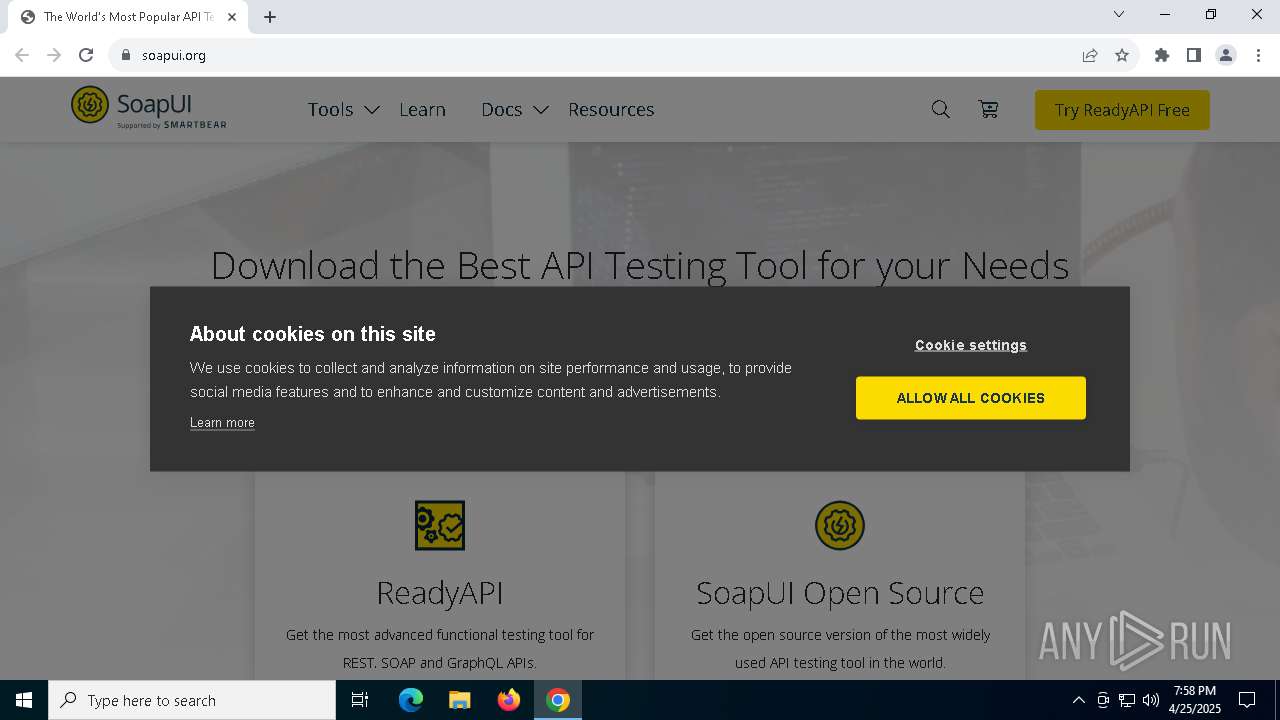
Task: Open the Chrome extensions puzzle icon
Action: (x=1161, y=55)
